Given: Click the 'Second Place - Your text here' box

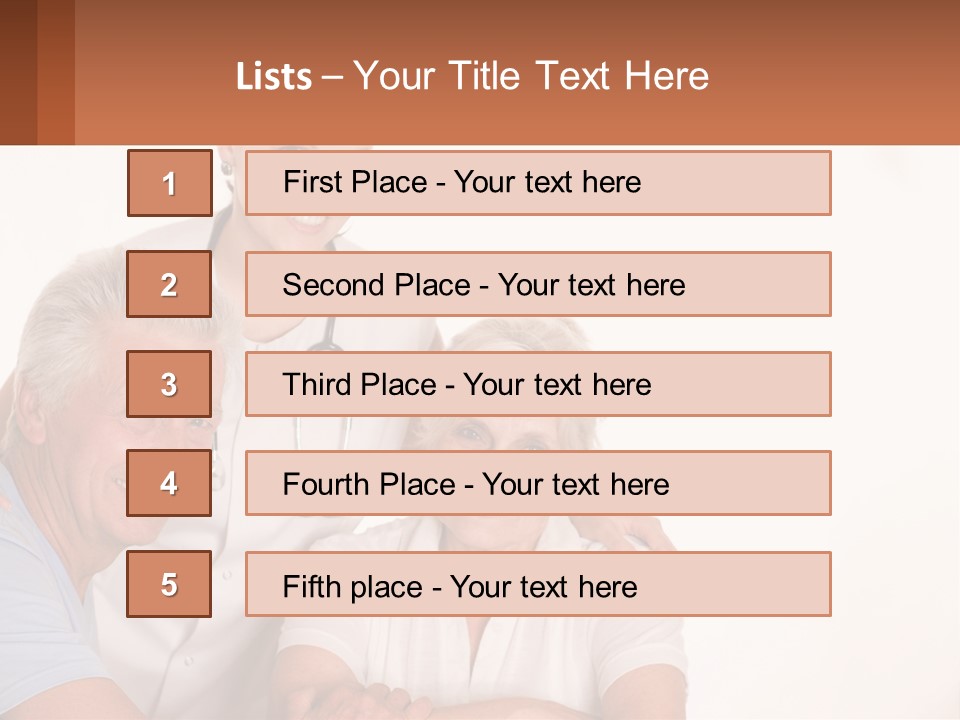Looking at the screenshot, I should point(538,284).
